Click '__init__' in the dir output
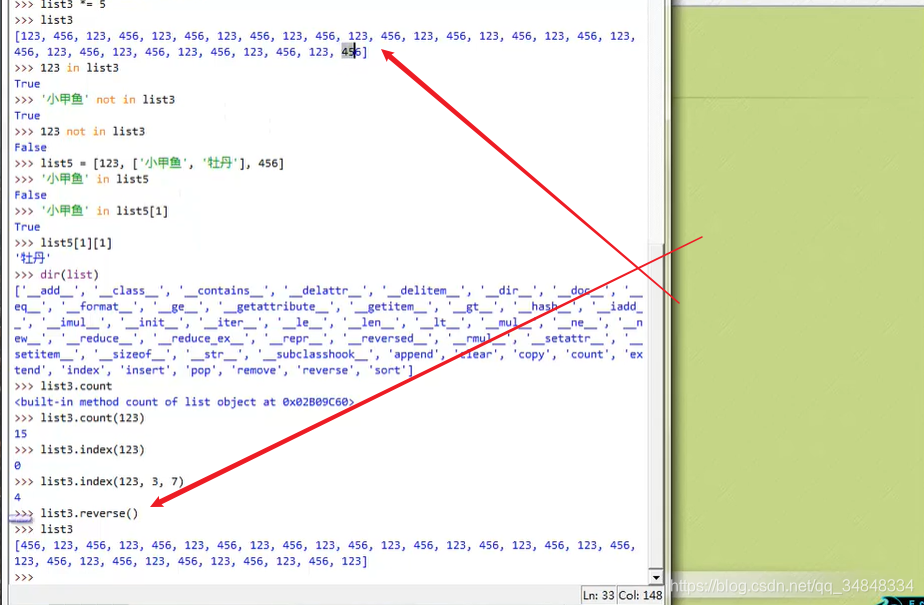 (x=156, y=322)
